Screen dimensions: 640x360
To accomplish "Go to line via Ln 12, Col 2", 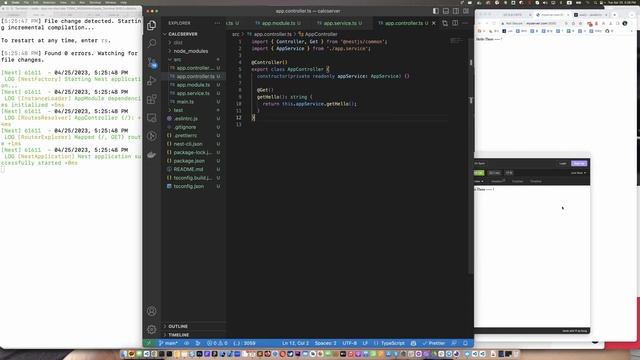I will point(295,343).
